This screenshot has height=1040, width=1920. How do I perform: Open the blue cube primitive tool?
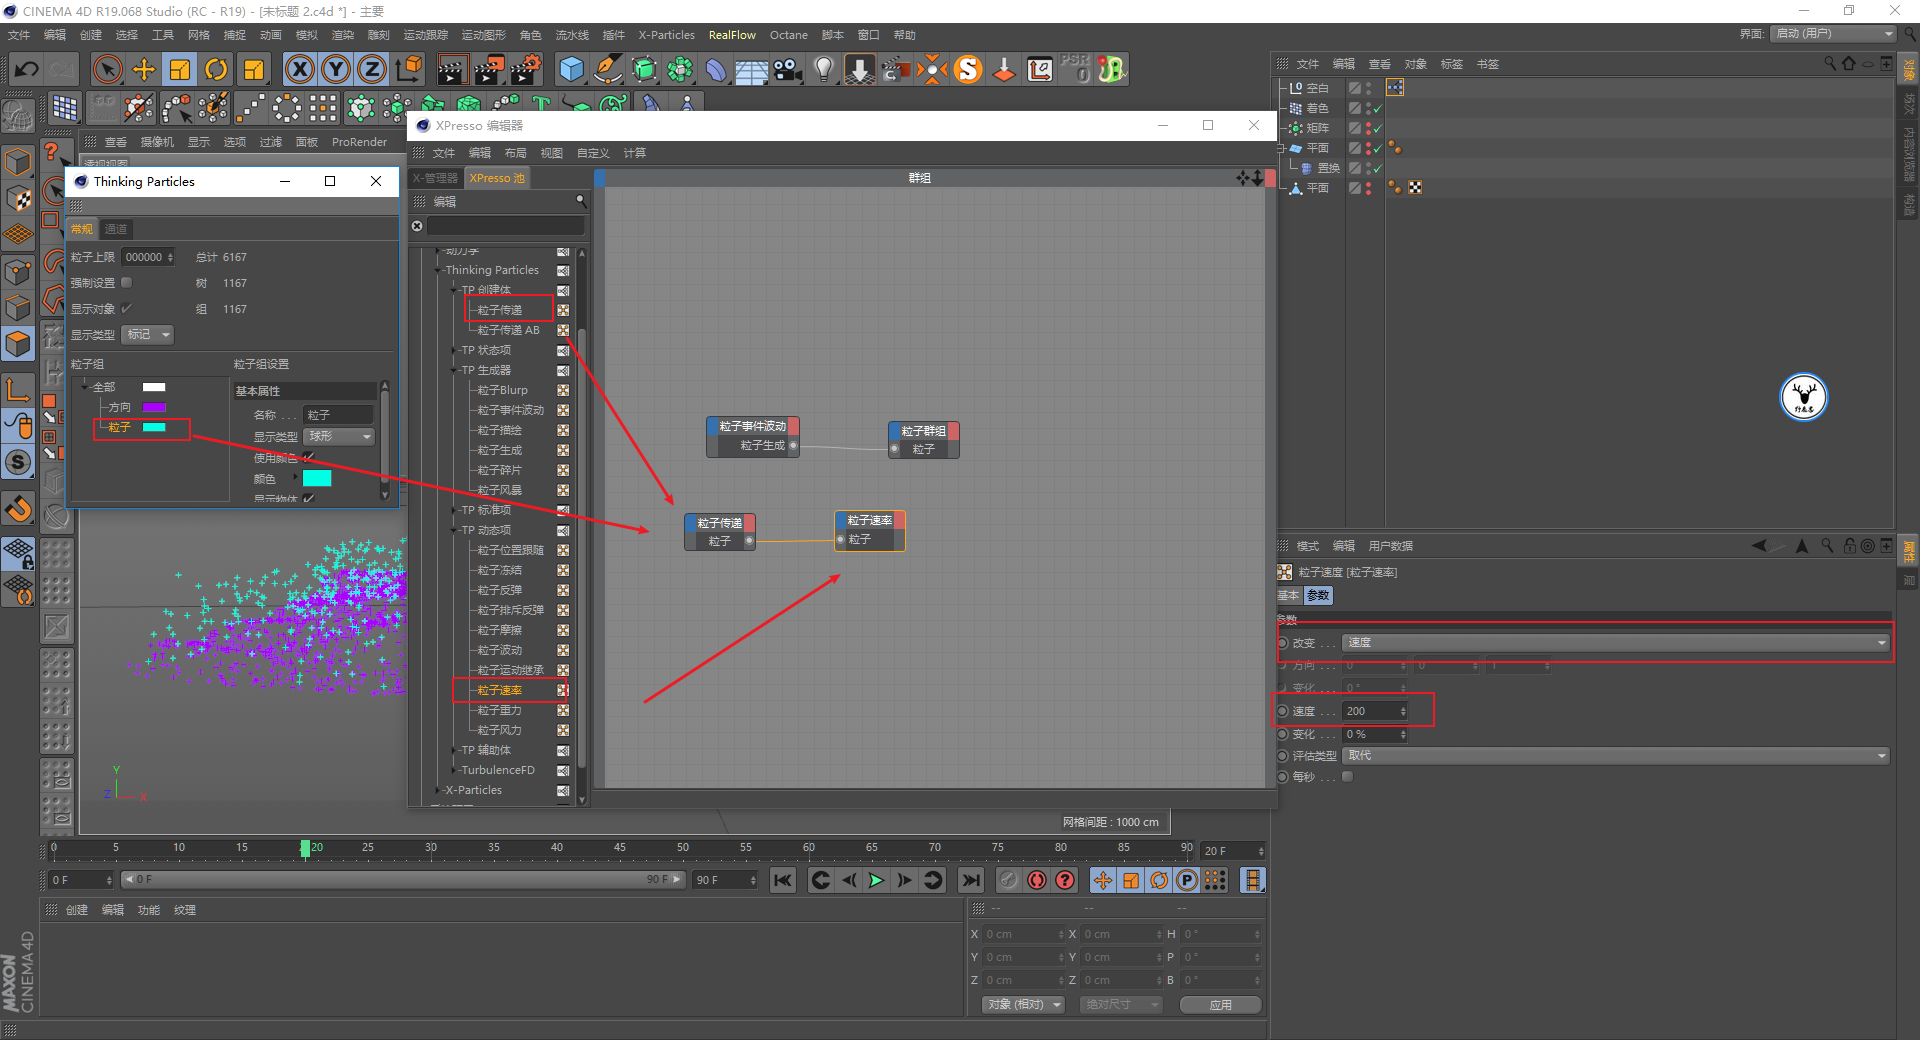pyautogui.click(x=571, y=69)
